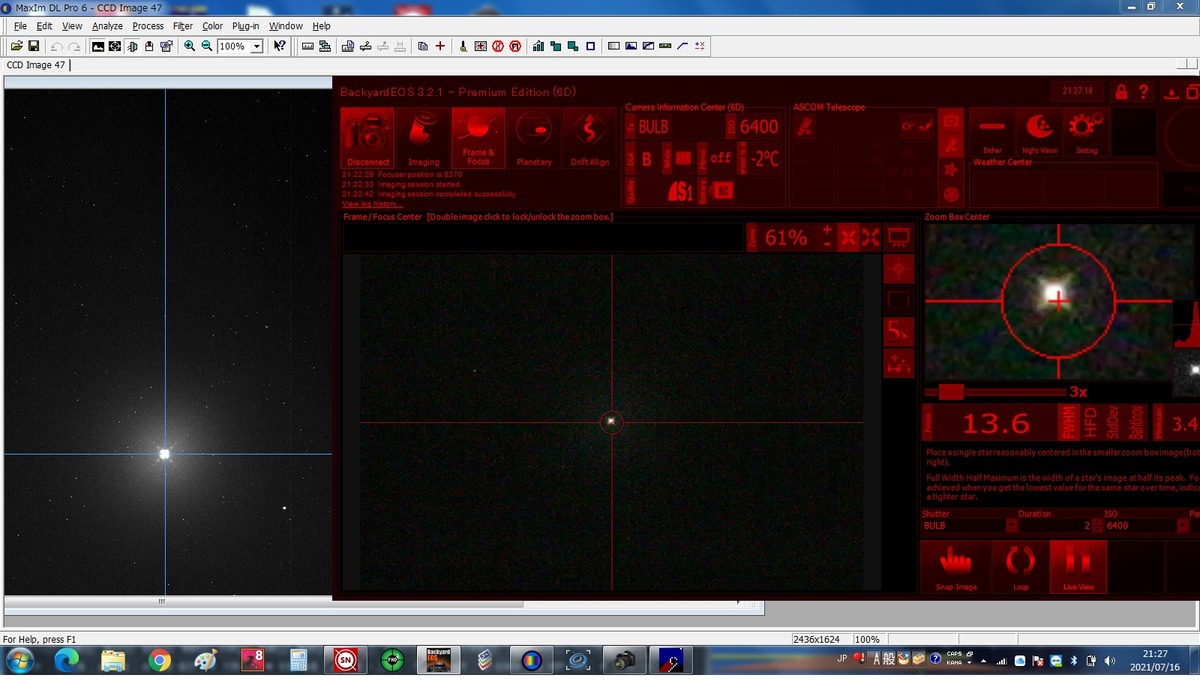The width and height of the screenshot is (1200, 681).
Task: Click the Loop button
Action: tap(1020, 566)
